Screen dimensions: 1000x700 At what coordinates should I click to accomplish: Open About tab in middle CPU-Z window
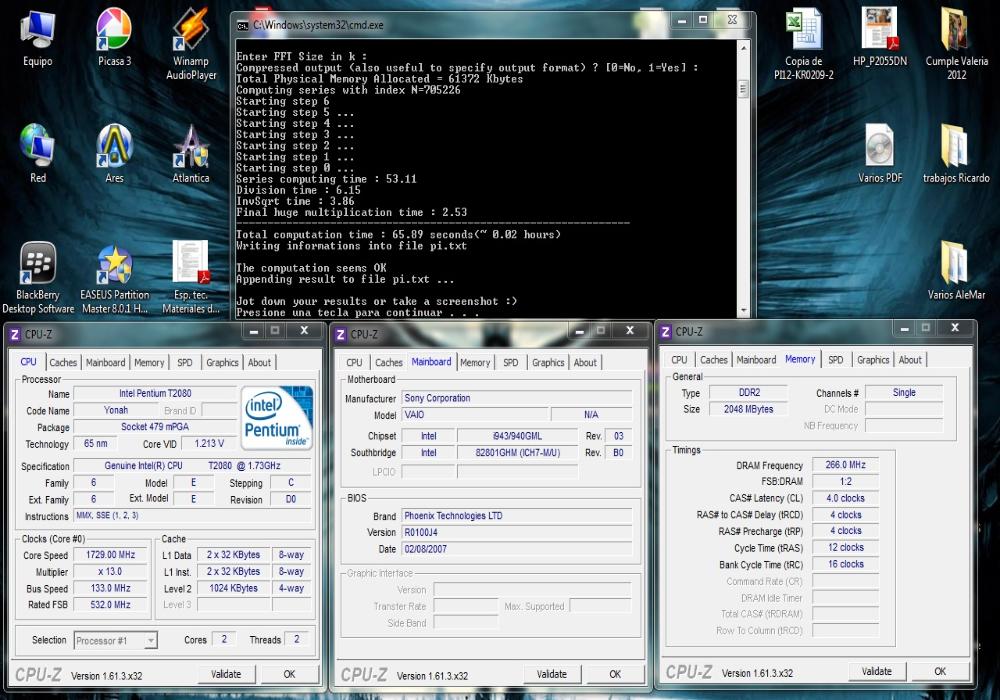tap(585, 362)
